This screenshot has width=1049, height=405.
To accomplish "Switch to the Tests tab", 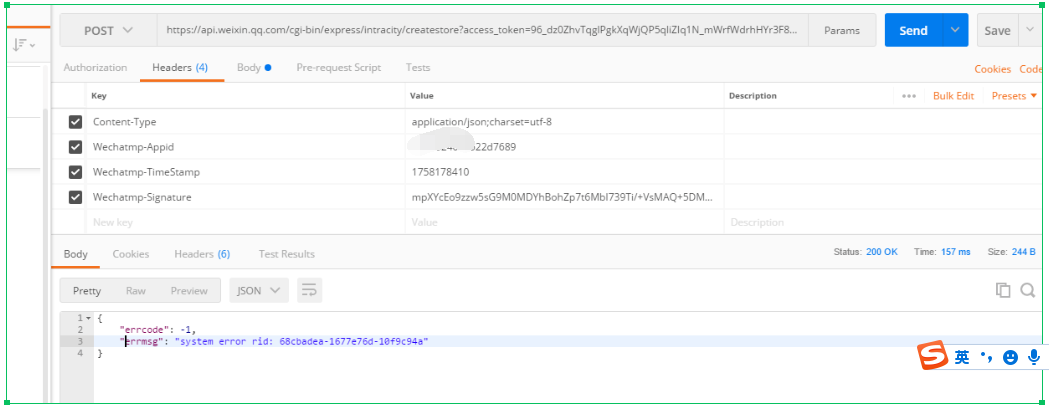I will (x=417, y=68).
